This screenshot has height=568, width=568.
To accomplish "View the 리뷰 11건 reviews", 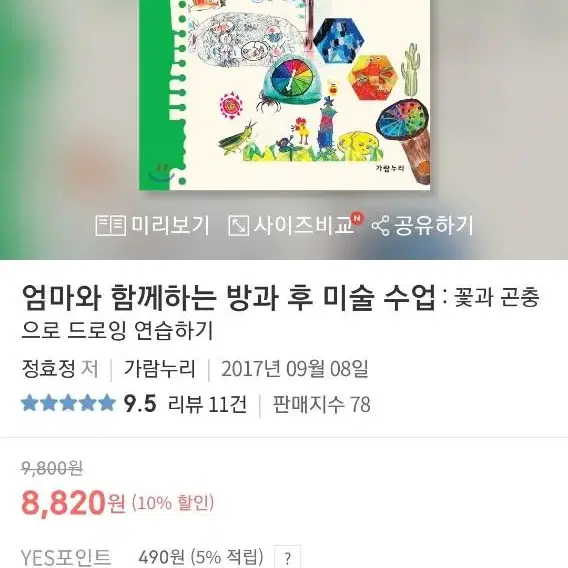I will [207, 404].
